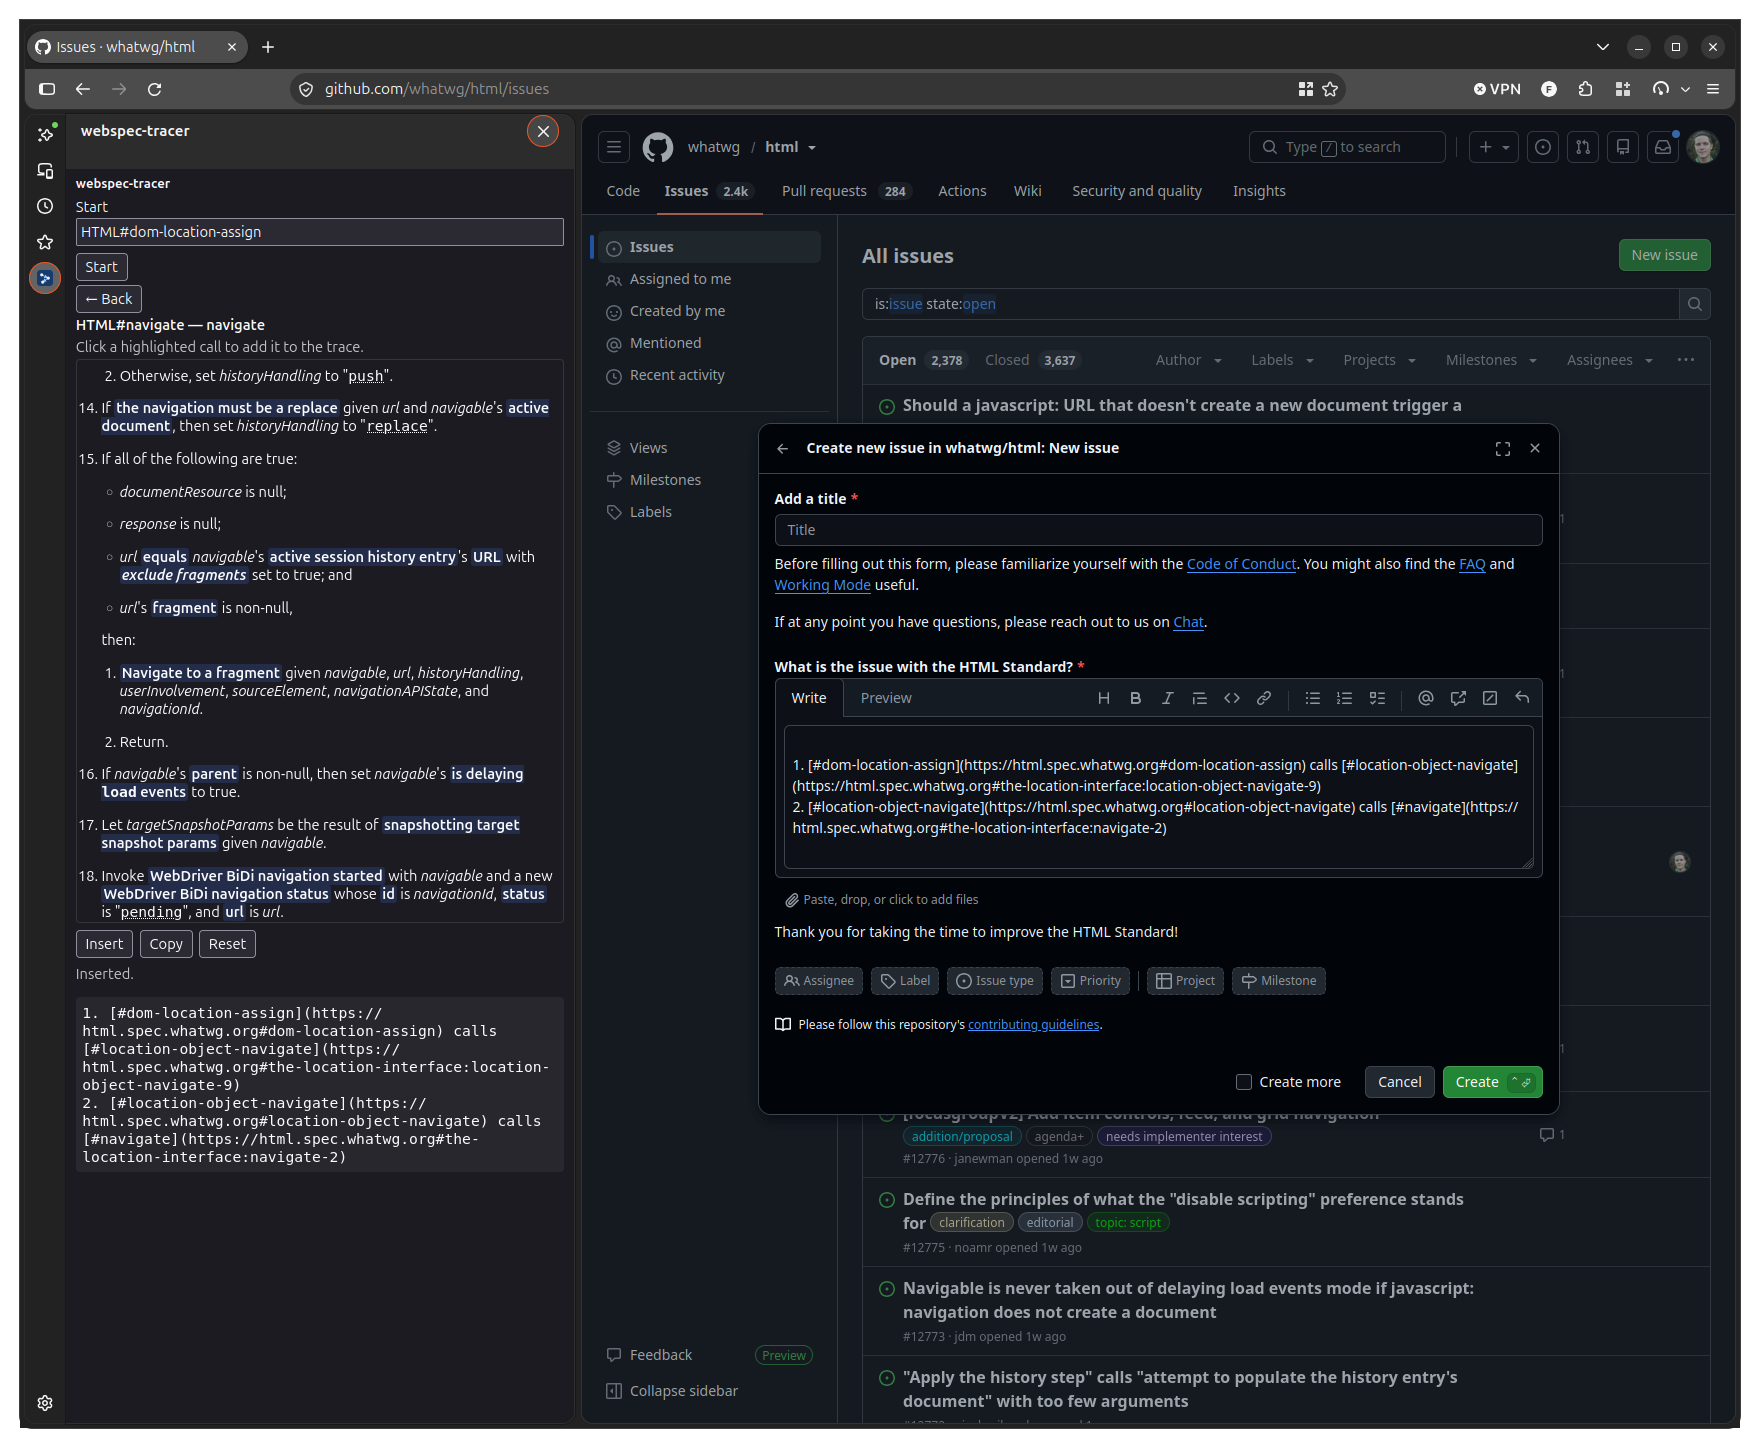The image size is (1760, 1448).
Task: Reload the page
Action: (x=155, y=89)
